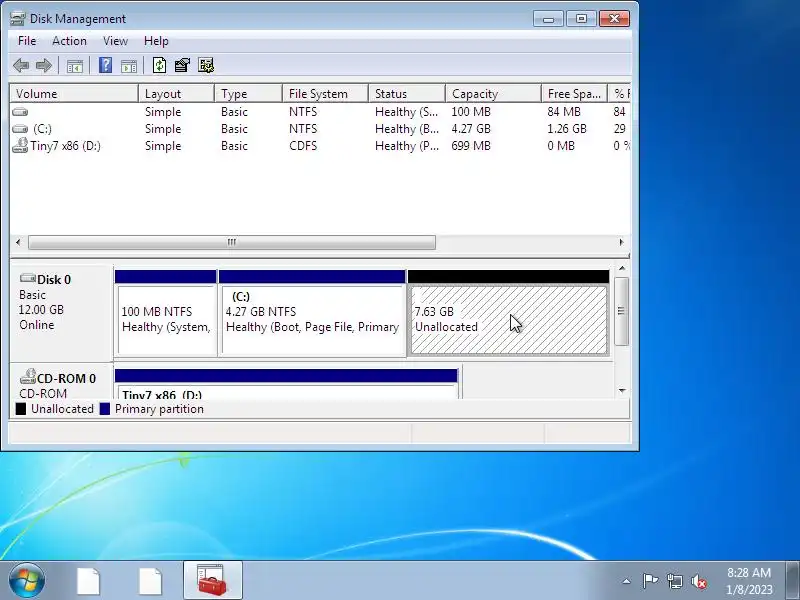This screenshot has width=800, height=600.
Task: Show hidden tray icons arrow
Action: 627,581
